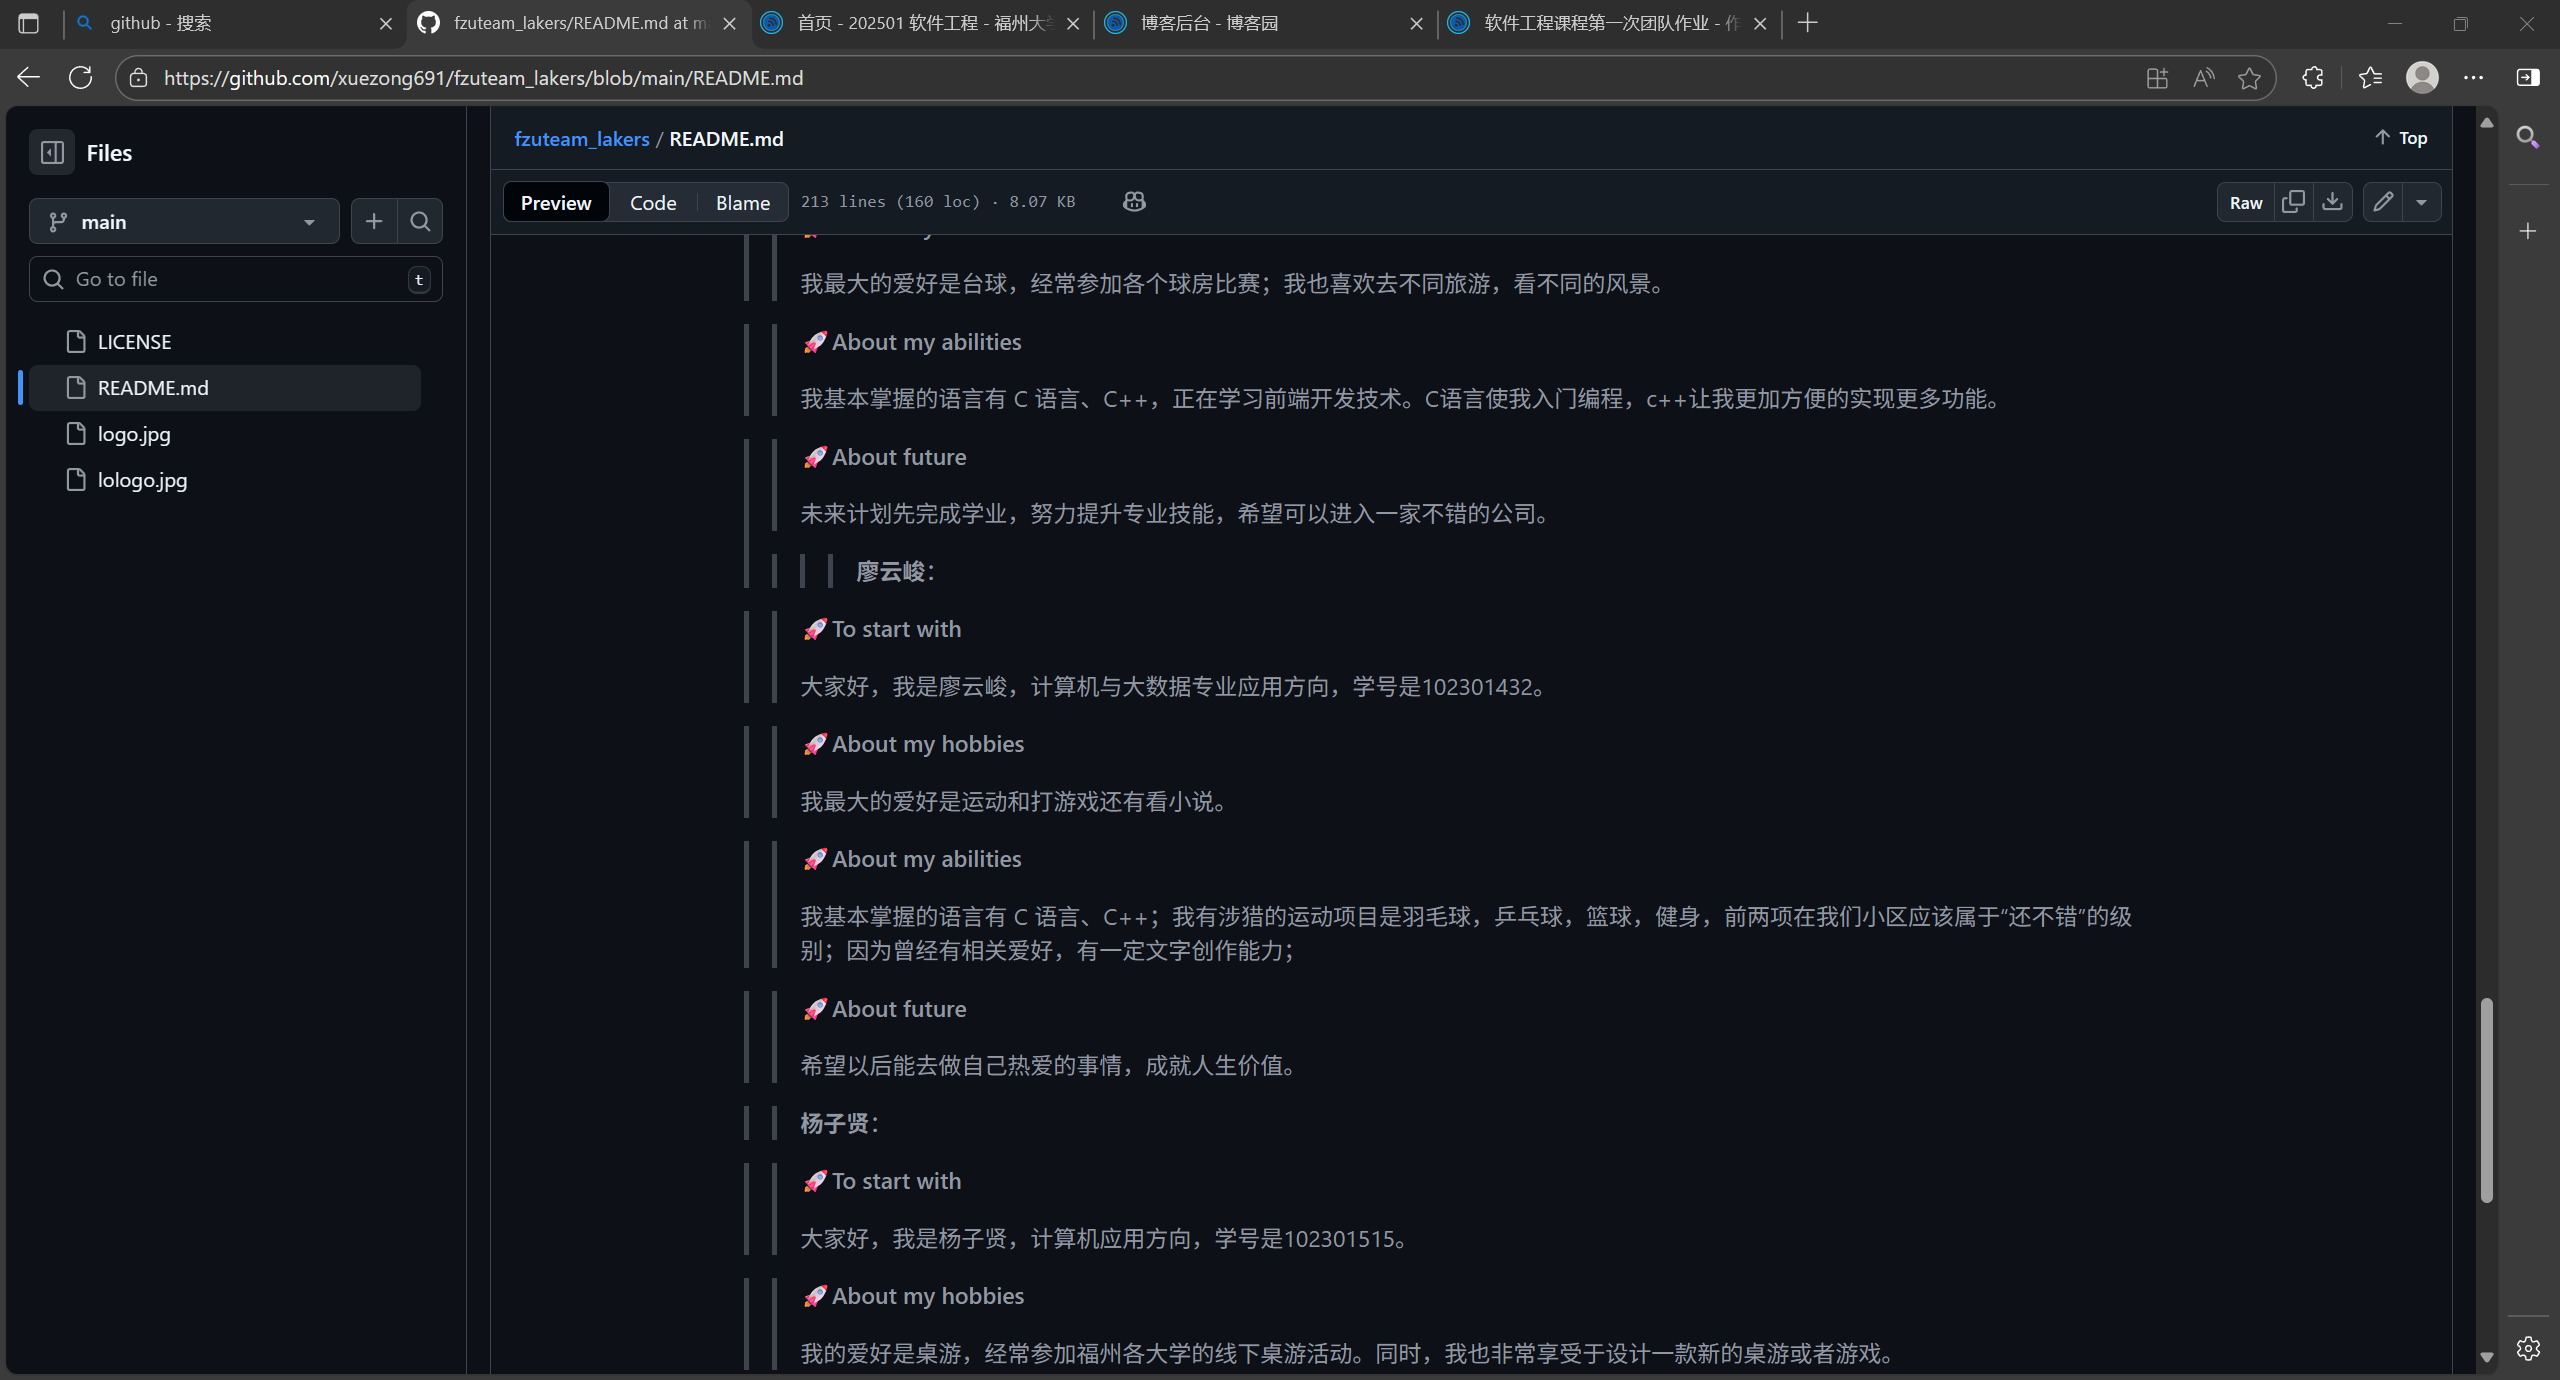Switch to the Blame tab
The width and height of the screenshot is (2560, 1380).
pos(741,202)
